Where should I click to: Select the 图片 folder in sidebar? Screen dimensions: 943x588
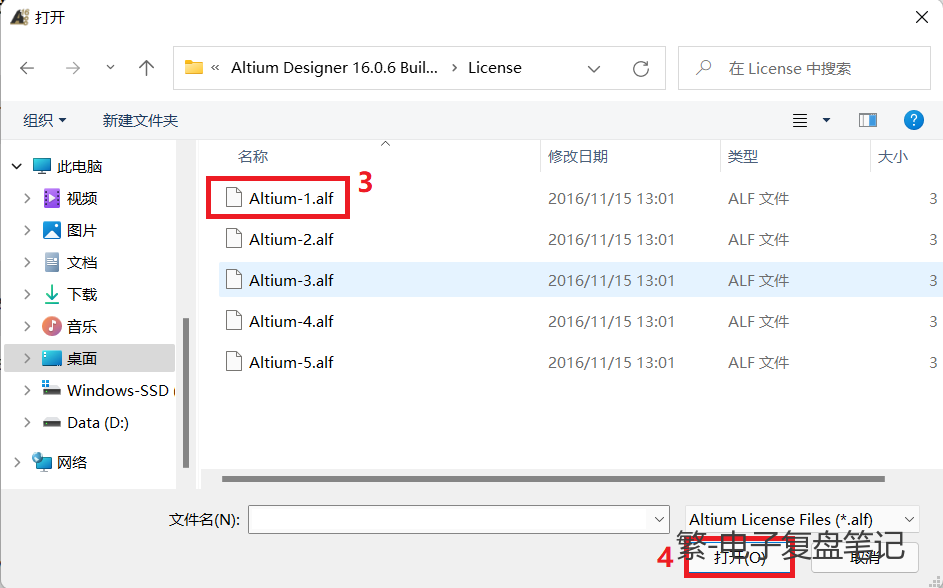point(82,230)
